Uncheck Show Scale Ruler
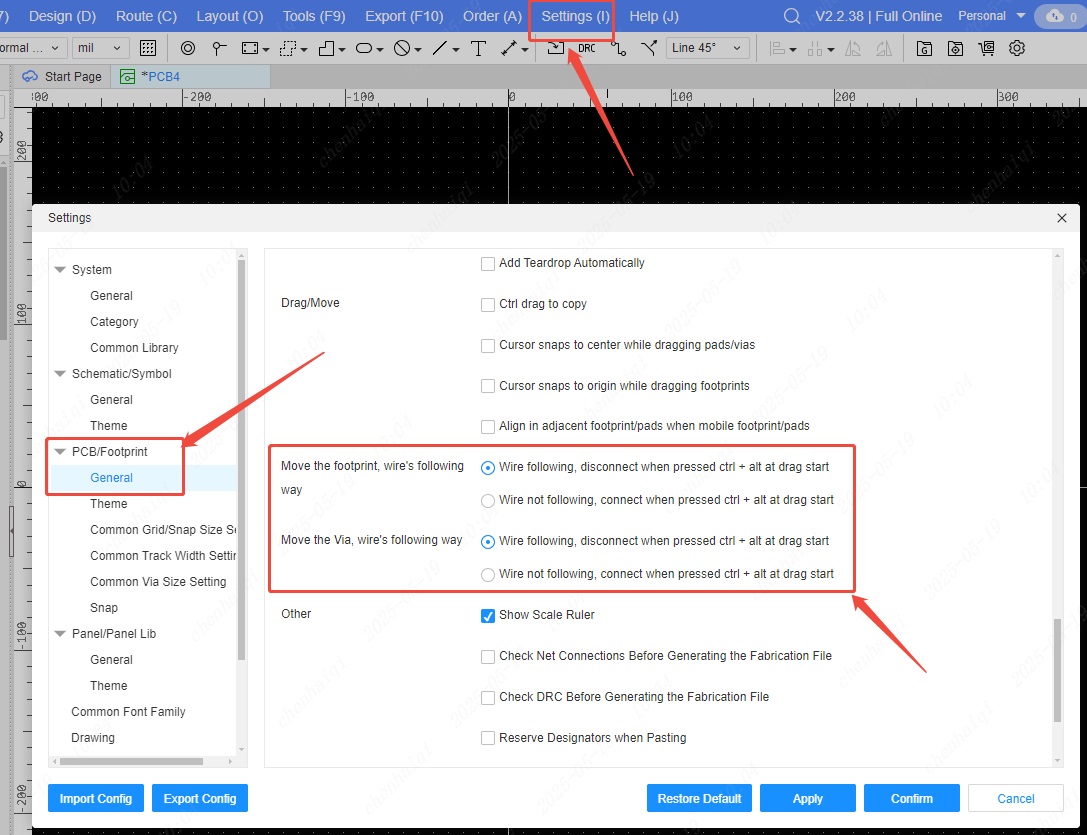The image size is (1087, 835). click(488, 615)
